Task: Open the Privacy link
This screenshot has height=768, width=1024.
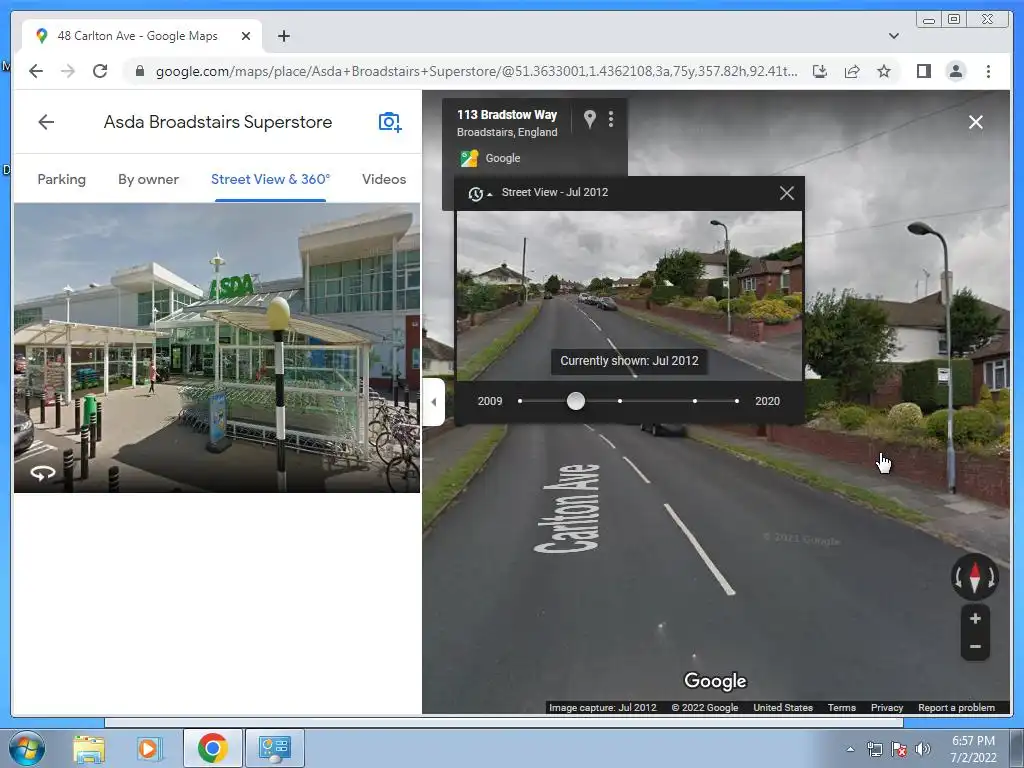Action: click(x=887, y=707)
